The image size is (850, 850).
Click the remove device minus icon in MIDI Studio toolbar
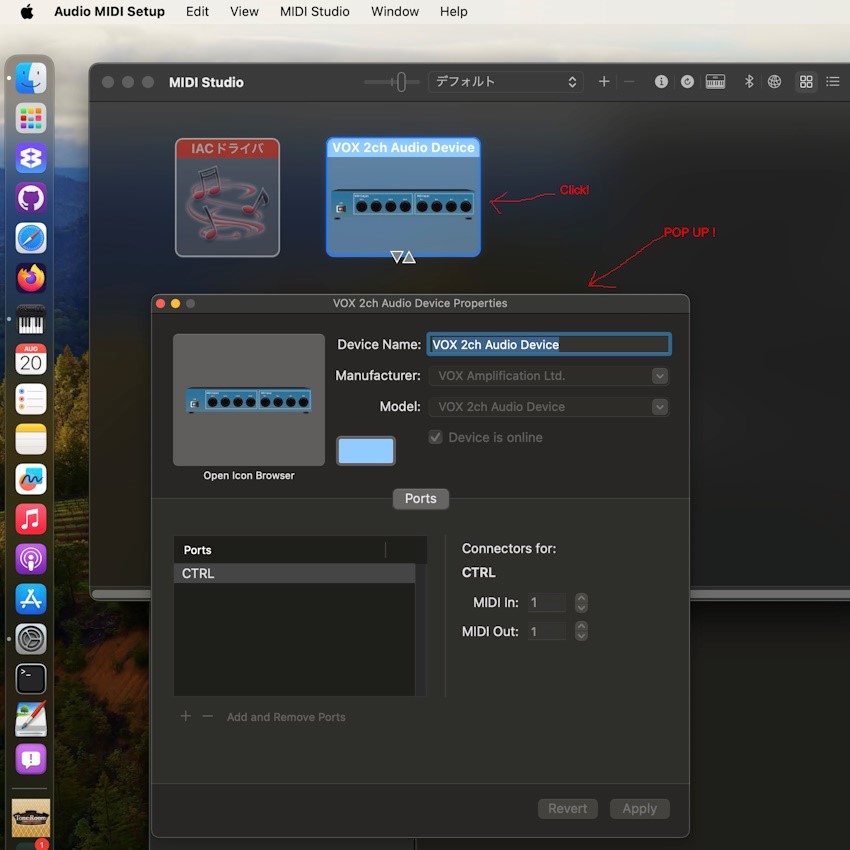(x=629, y=82)
